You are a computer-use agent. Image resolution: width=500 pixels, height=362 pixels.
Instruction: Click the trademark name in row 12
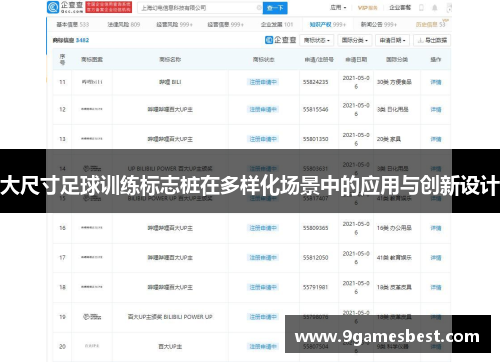click(x=170, y=109)
